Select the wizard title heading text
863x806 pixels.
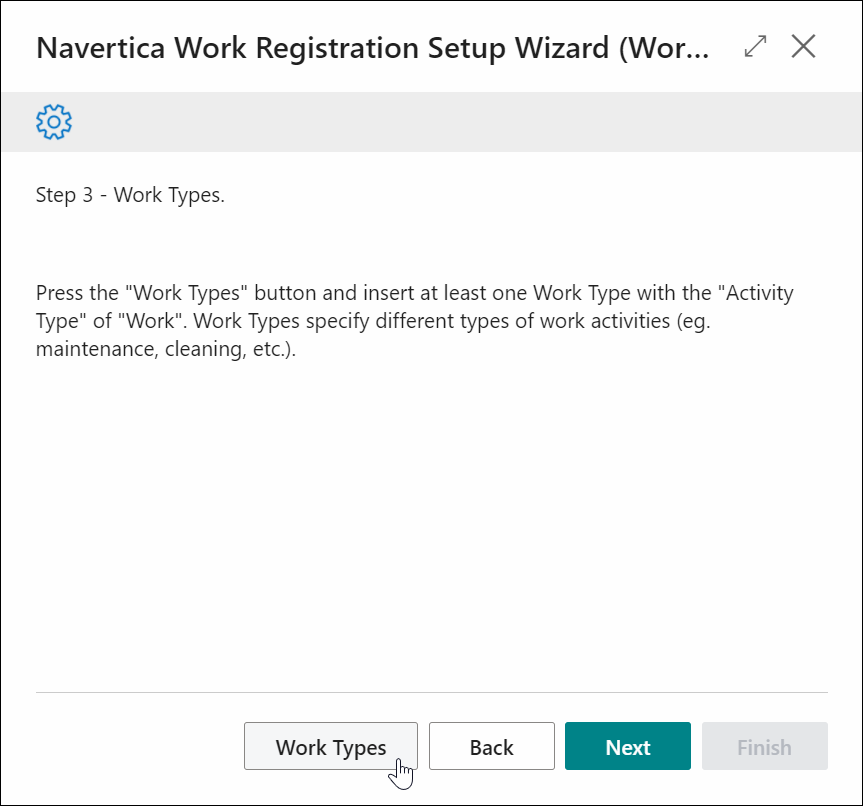point(373,48)
